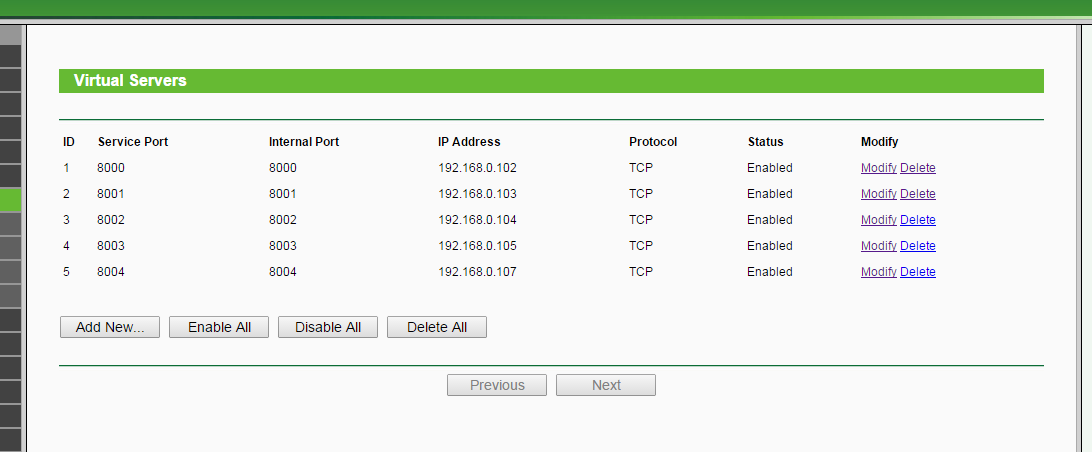1092x452 pixels.
Task: Select the IP address 192.168.0.103 cell
Action: (x=477, y=194)
